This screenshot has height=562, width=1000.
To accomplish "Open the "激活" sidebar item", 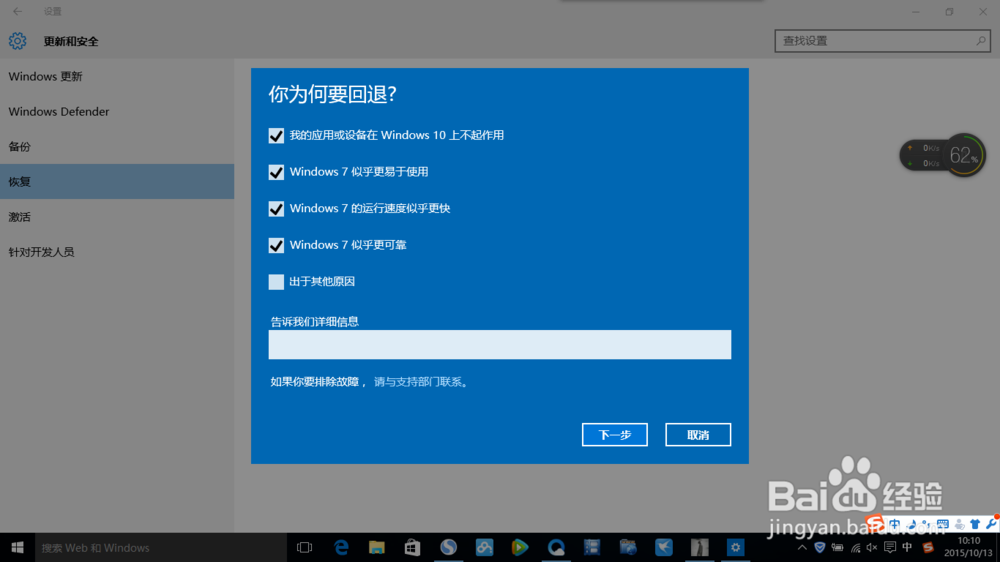I will tap(117, 217).
